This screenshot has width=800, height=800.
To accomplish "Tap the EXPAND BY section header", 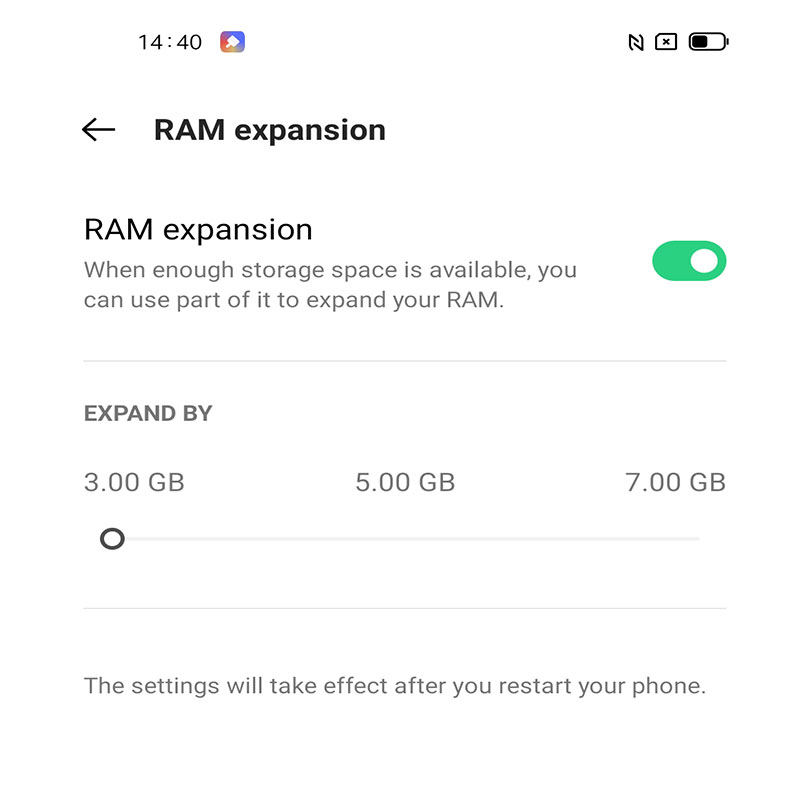I will coord(149,412).
